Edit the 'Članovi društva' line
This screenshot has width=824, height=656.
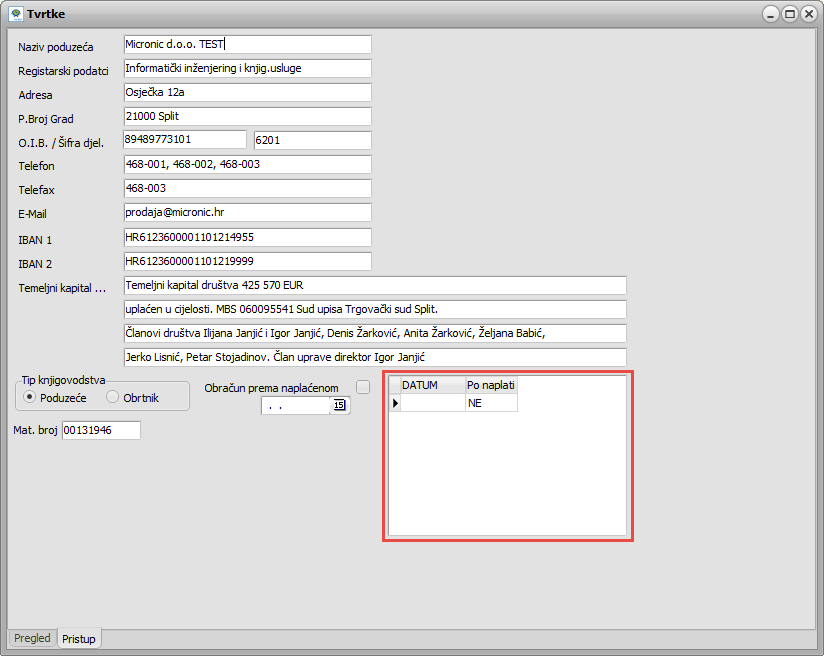tap(375, 333)
